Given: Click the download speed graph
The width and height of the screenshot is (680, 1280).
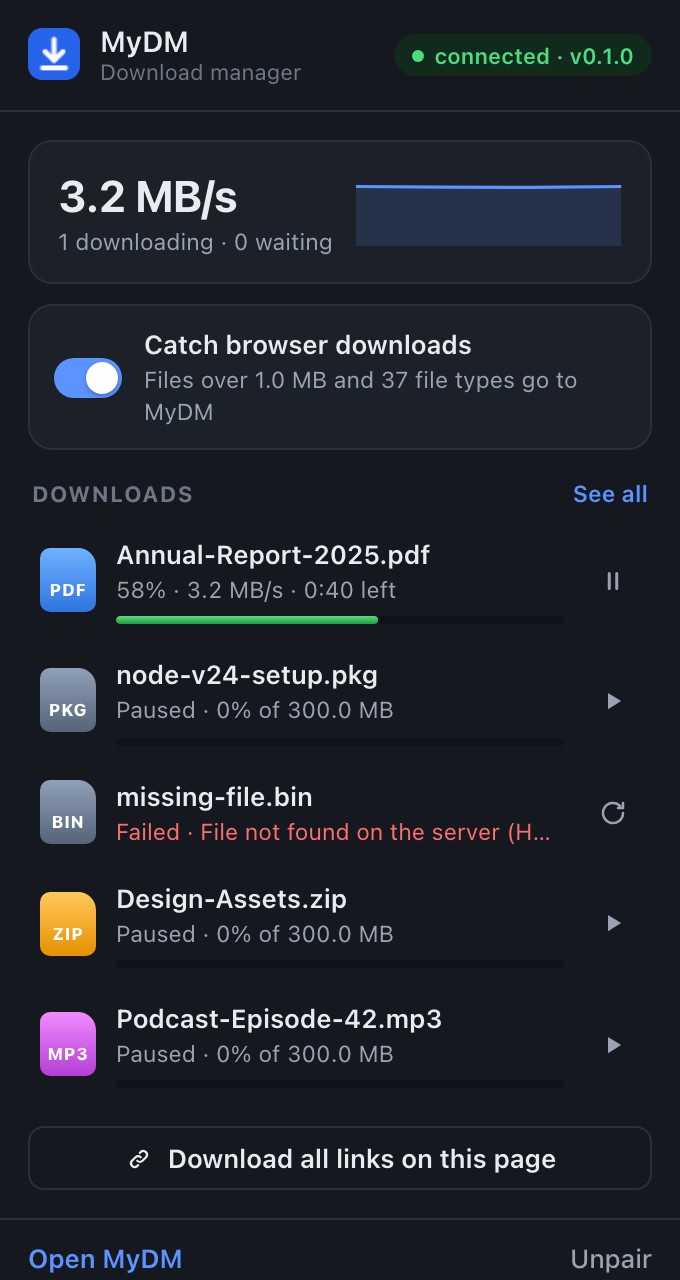Looking at the screenshot, I should (x=489, y=214).
